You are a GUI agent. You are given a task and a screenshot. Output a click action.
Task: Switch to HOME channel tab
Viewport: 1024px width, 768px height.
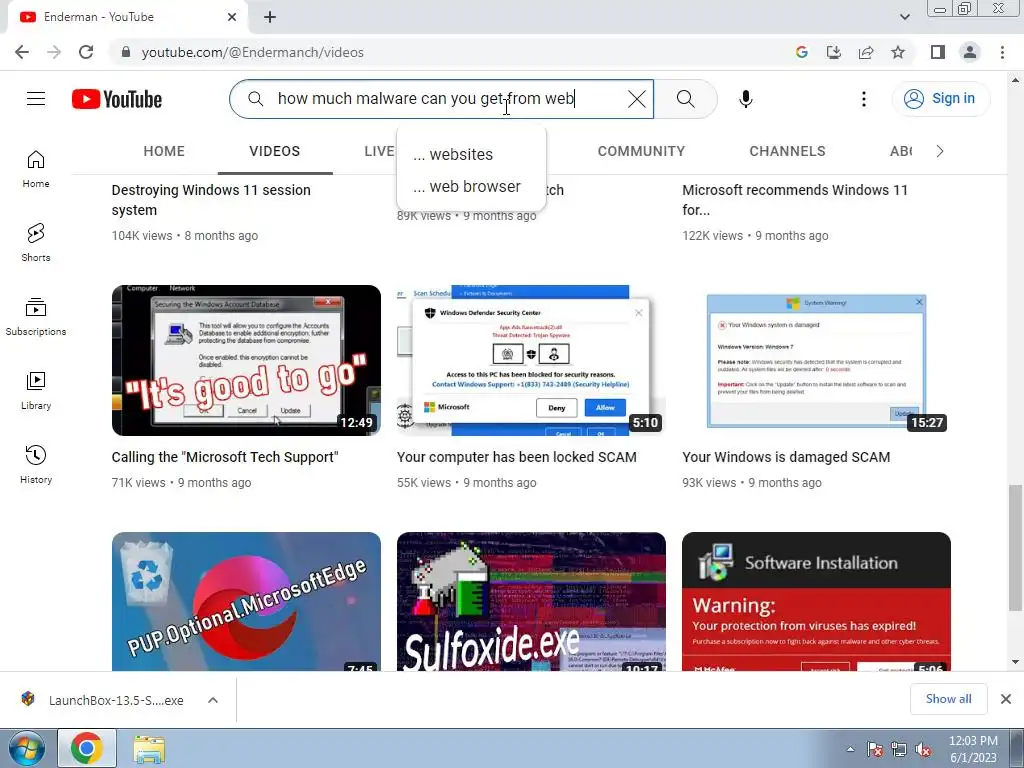point(164,152)
